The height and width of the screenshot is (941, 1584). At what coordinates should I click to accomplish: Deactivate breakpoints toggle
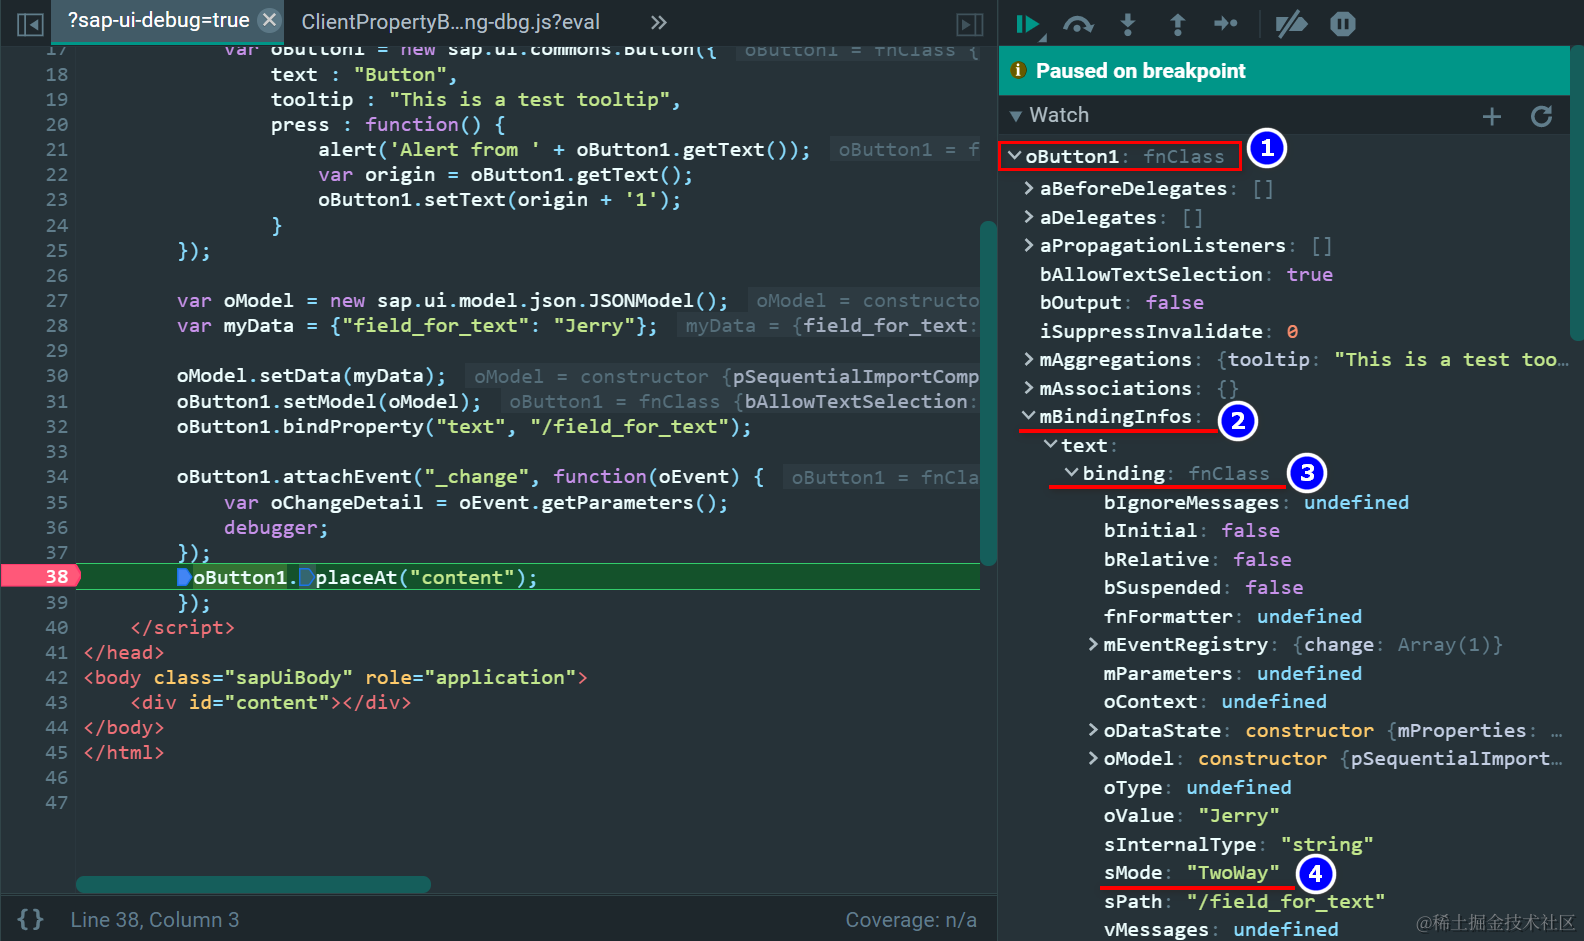coord(1291,24)
